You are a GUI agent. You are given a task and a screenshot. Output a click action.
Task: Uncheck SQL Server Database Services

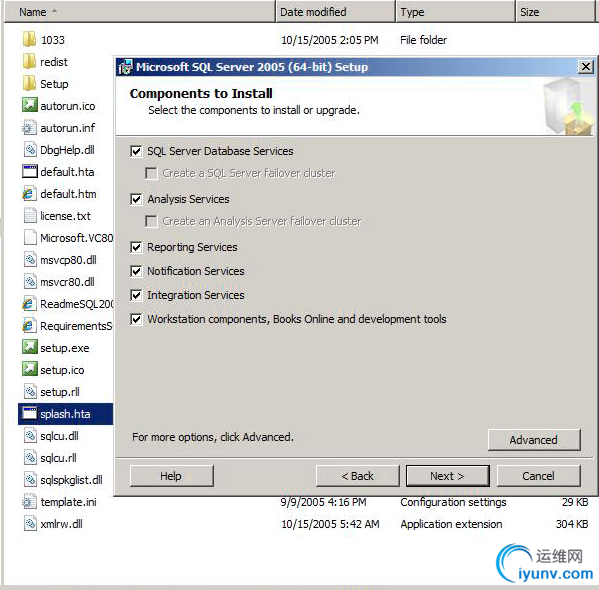pyautogui.click(x=136, y=151)
